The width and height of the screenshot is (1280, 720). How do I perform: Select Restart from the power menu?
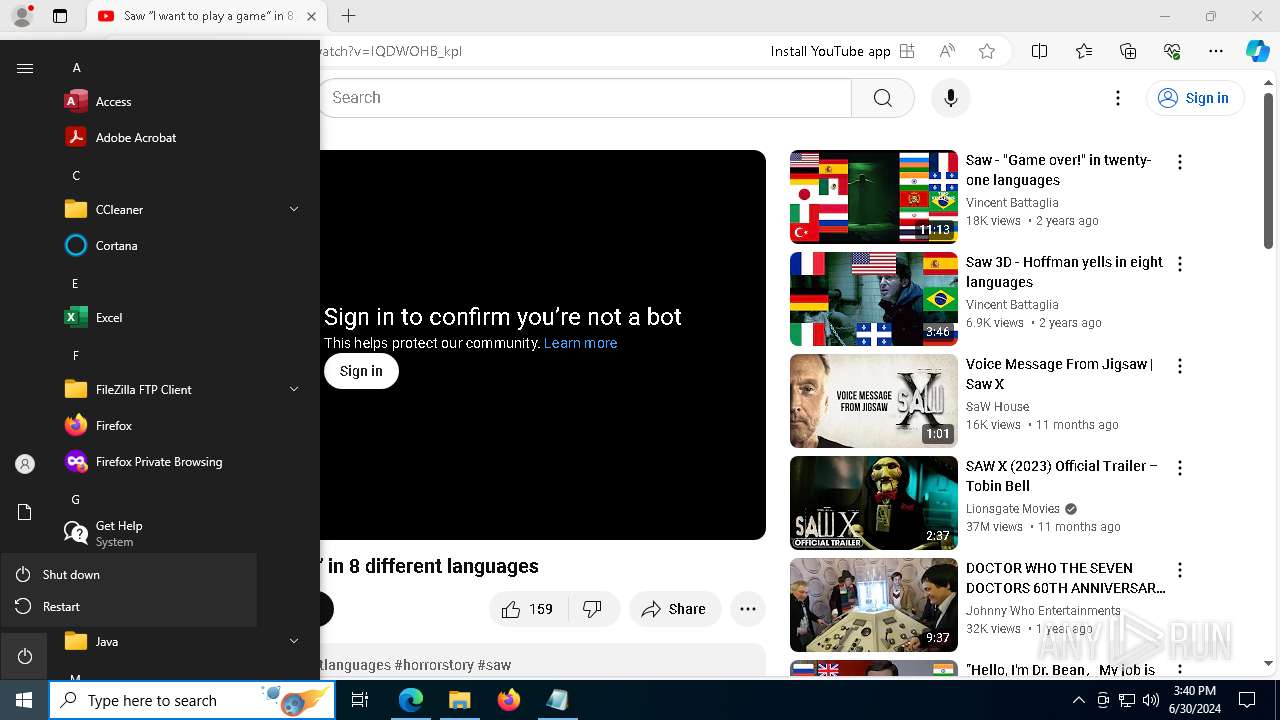[x=129, y=607]
